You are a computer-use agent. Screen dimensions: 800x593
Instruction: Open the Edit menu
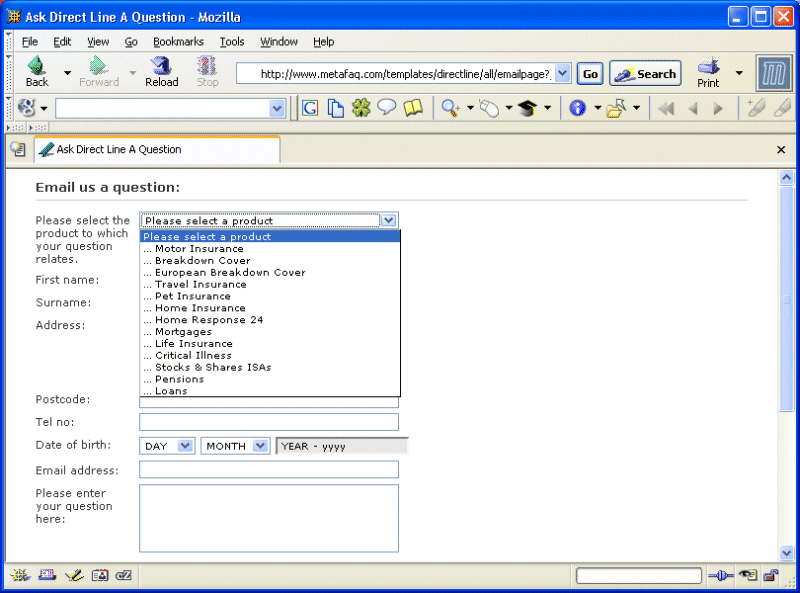tap(62, 42)
